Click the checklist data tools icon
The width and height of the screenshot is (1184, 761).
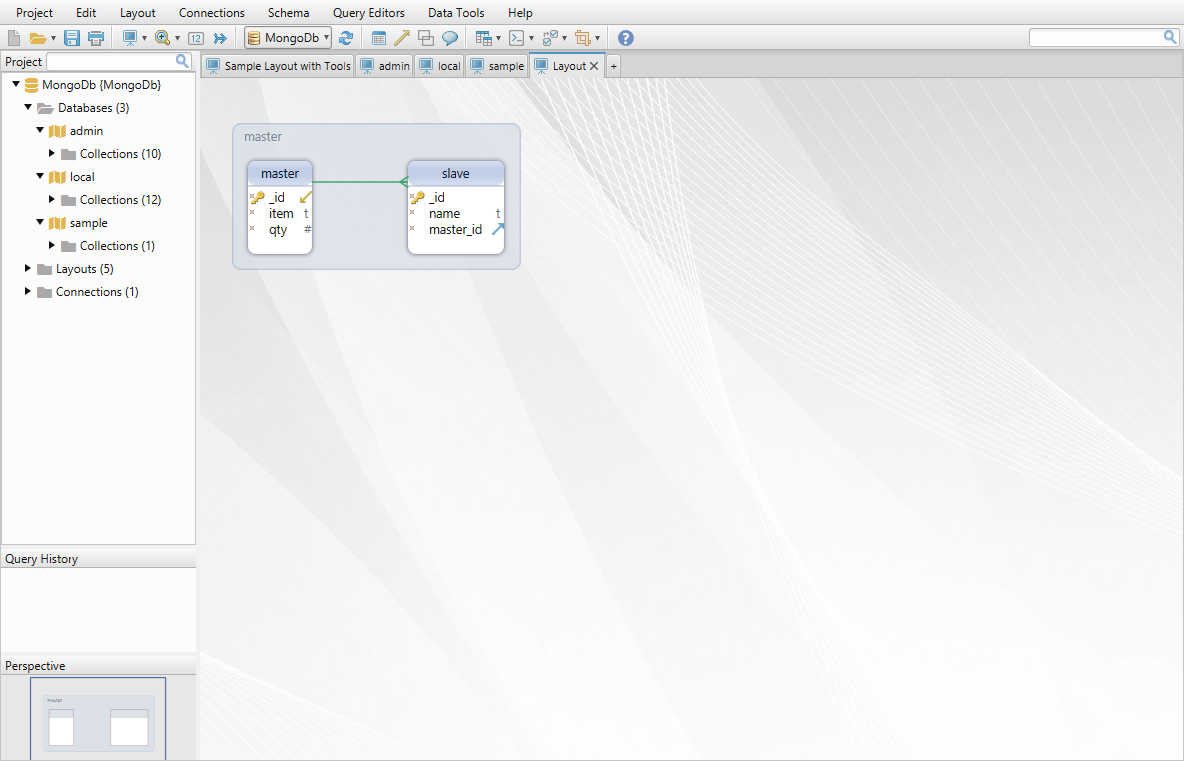click(550, 38)
